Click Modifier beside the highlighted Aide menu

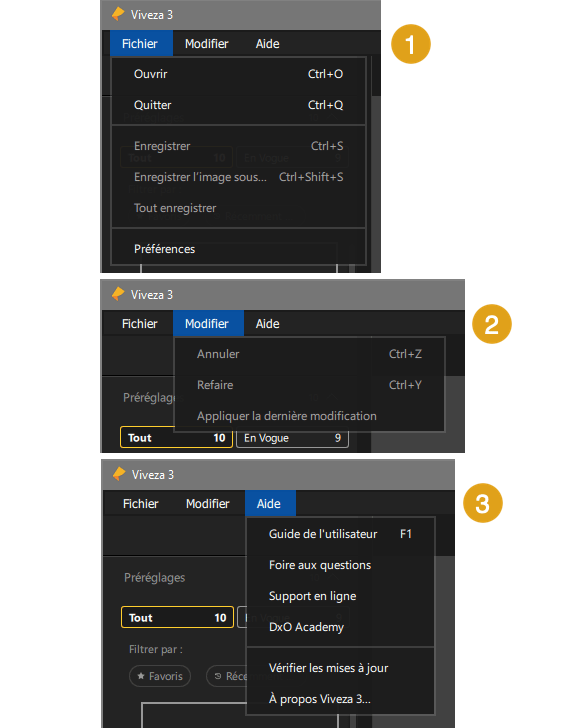tap(208, 504)
